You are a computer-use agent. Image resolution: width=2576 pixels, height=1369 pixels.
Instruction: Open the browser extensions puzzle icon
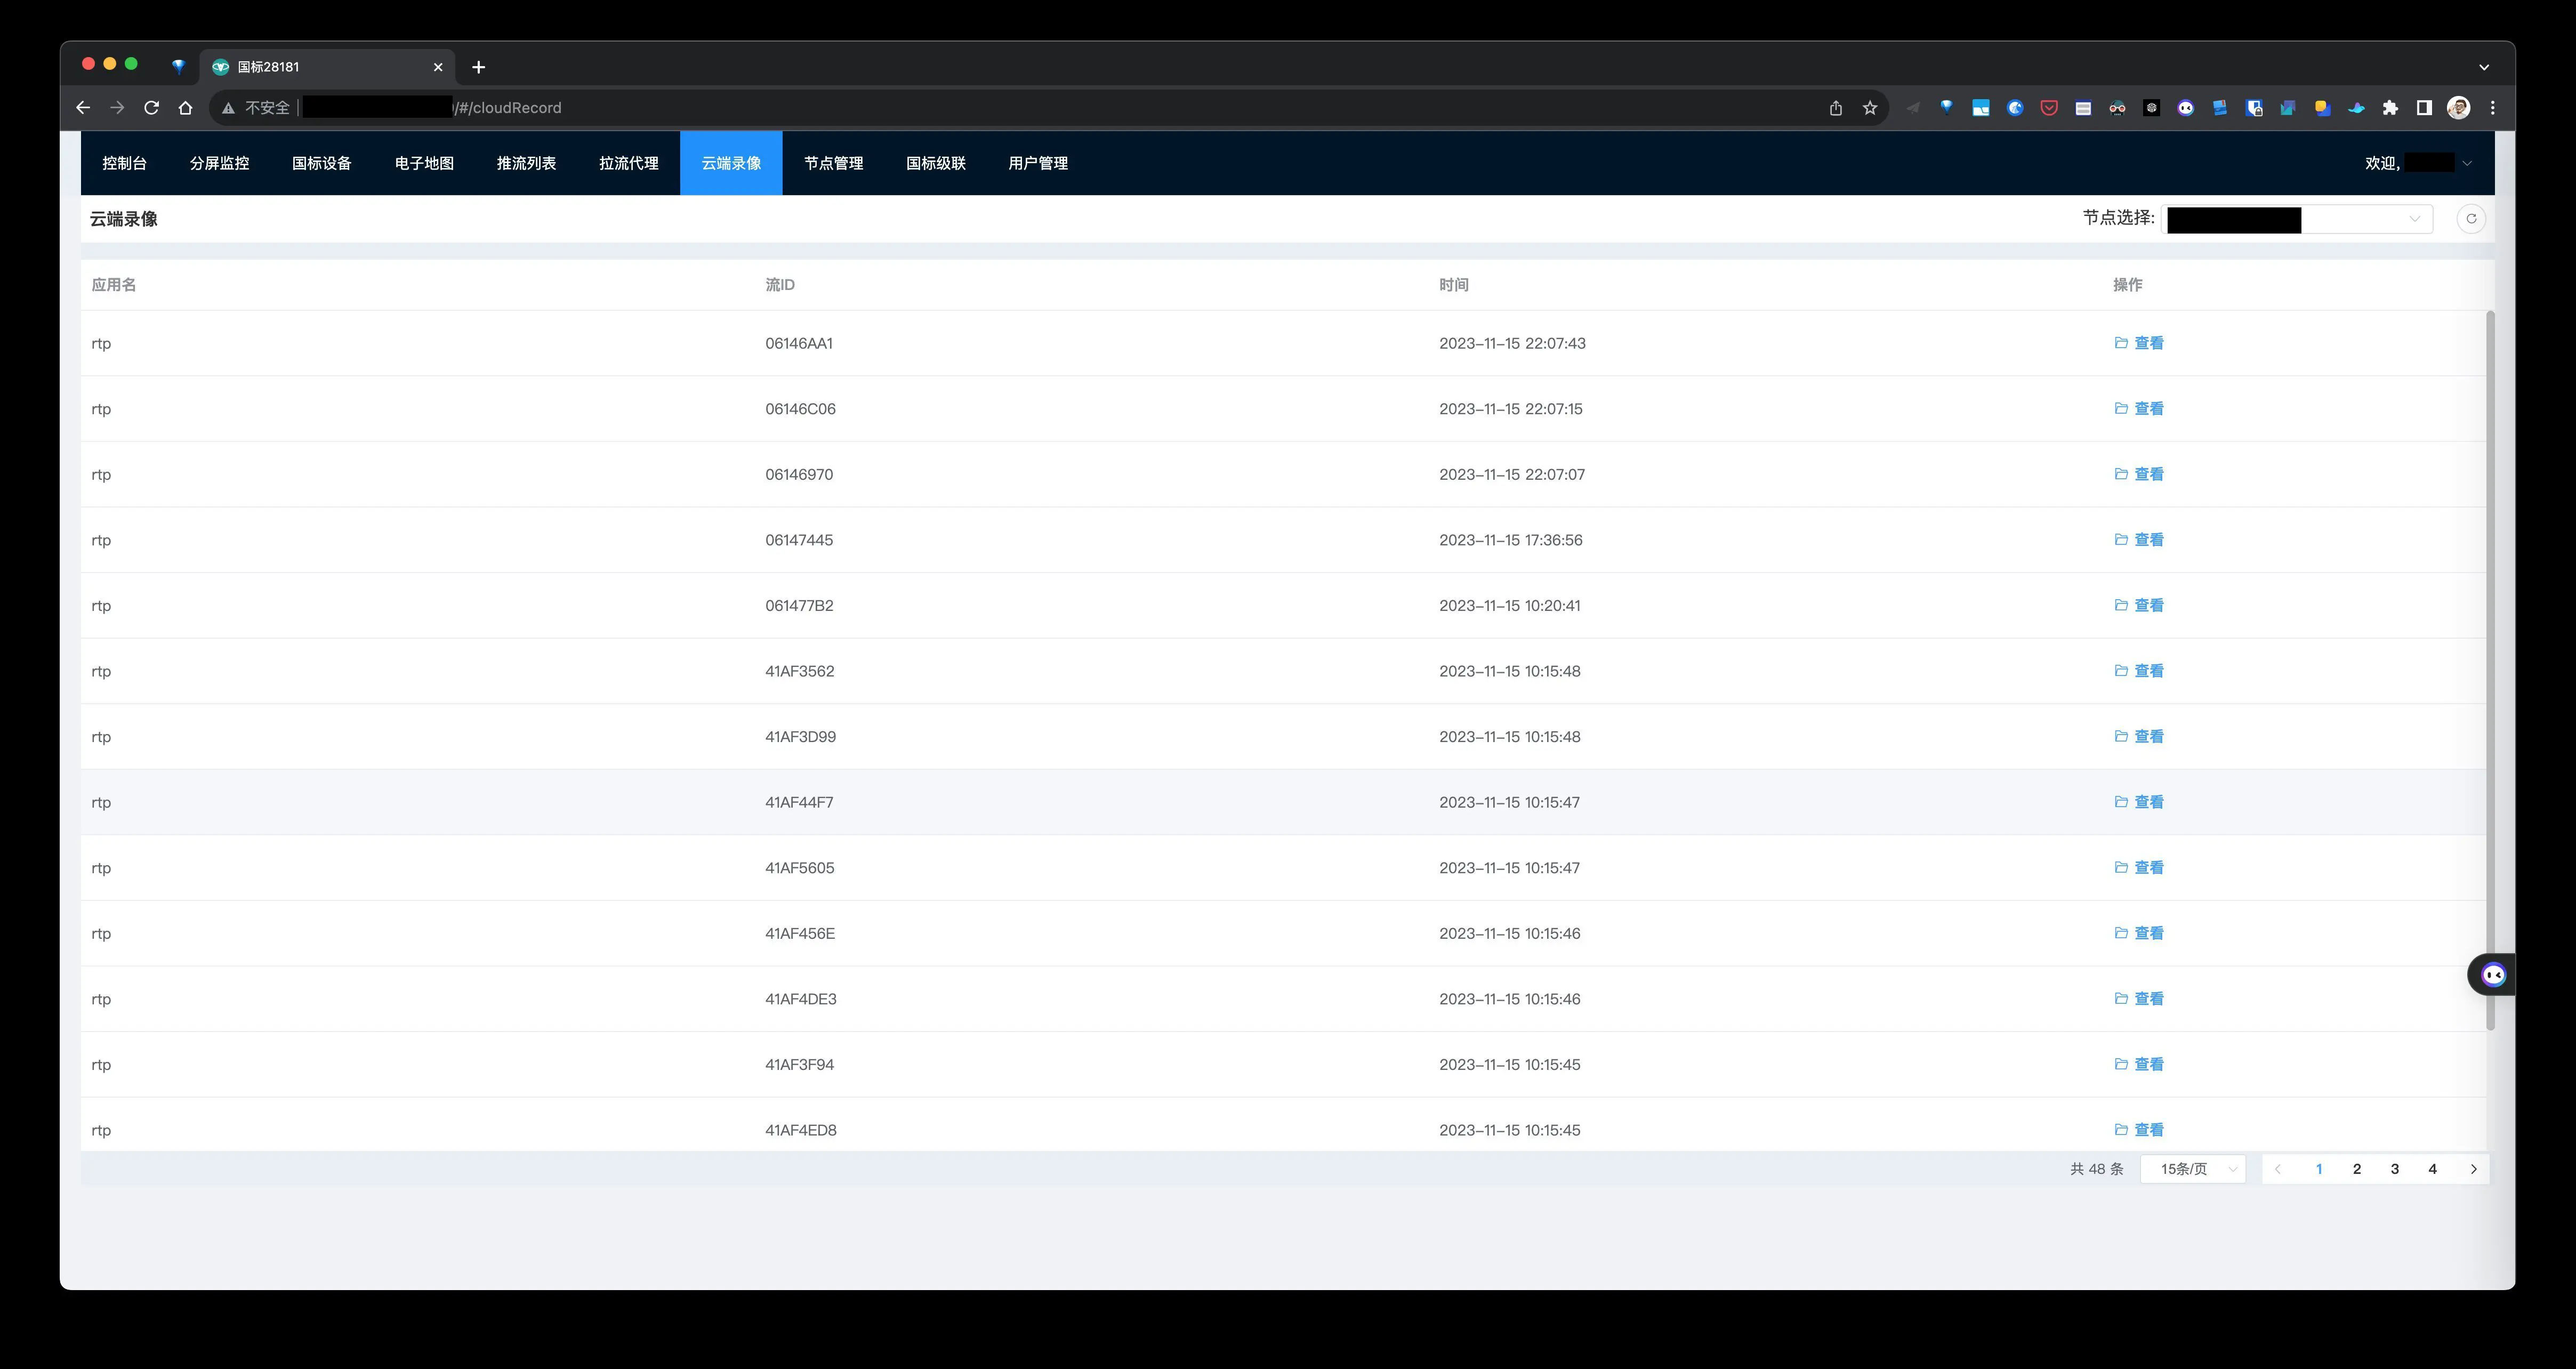tap(2389, 108)
